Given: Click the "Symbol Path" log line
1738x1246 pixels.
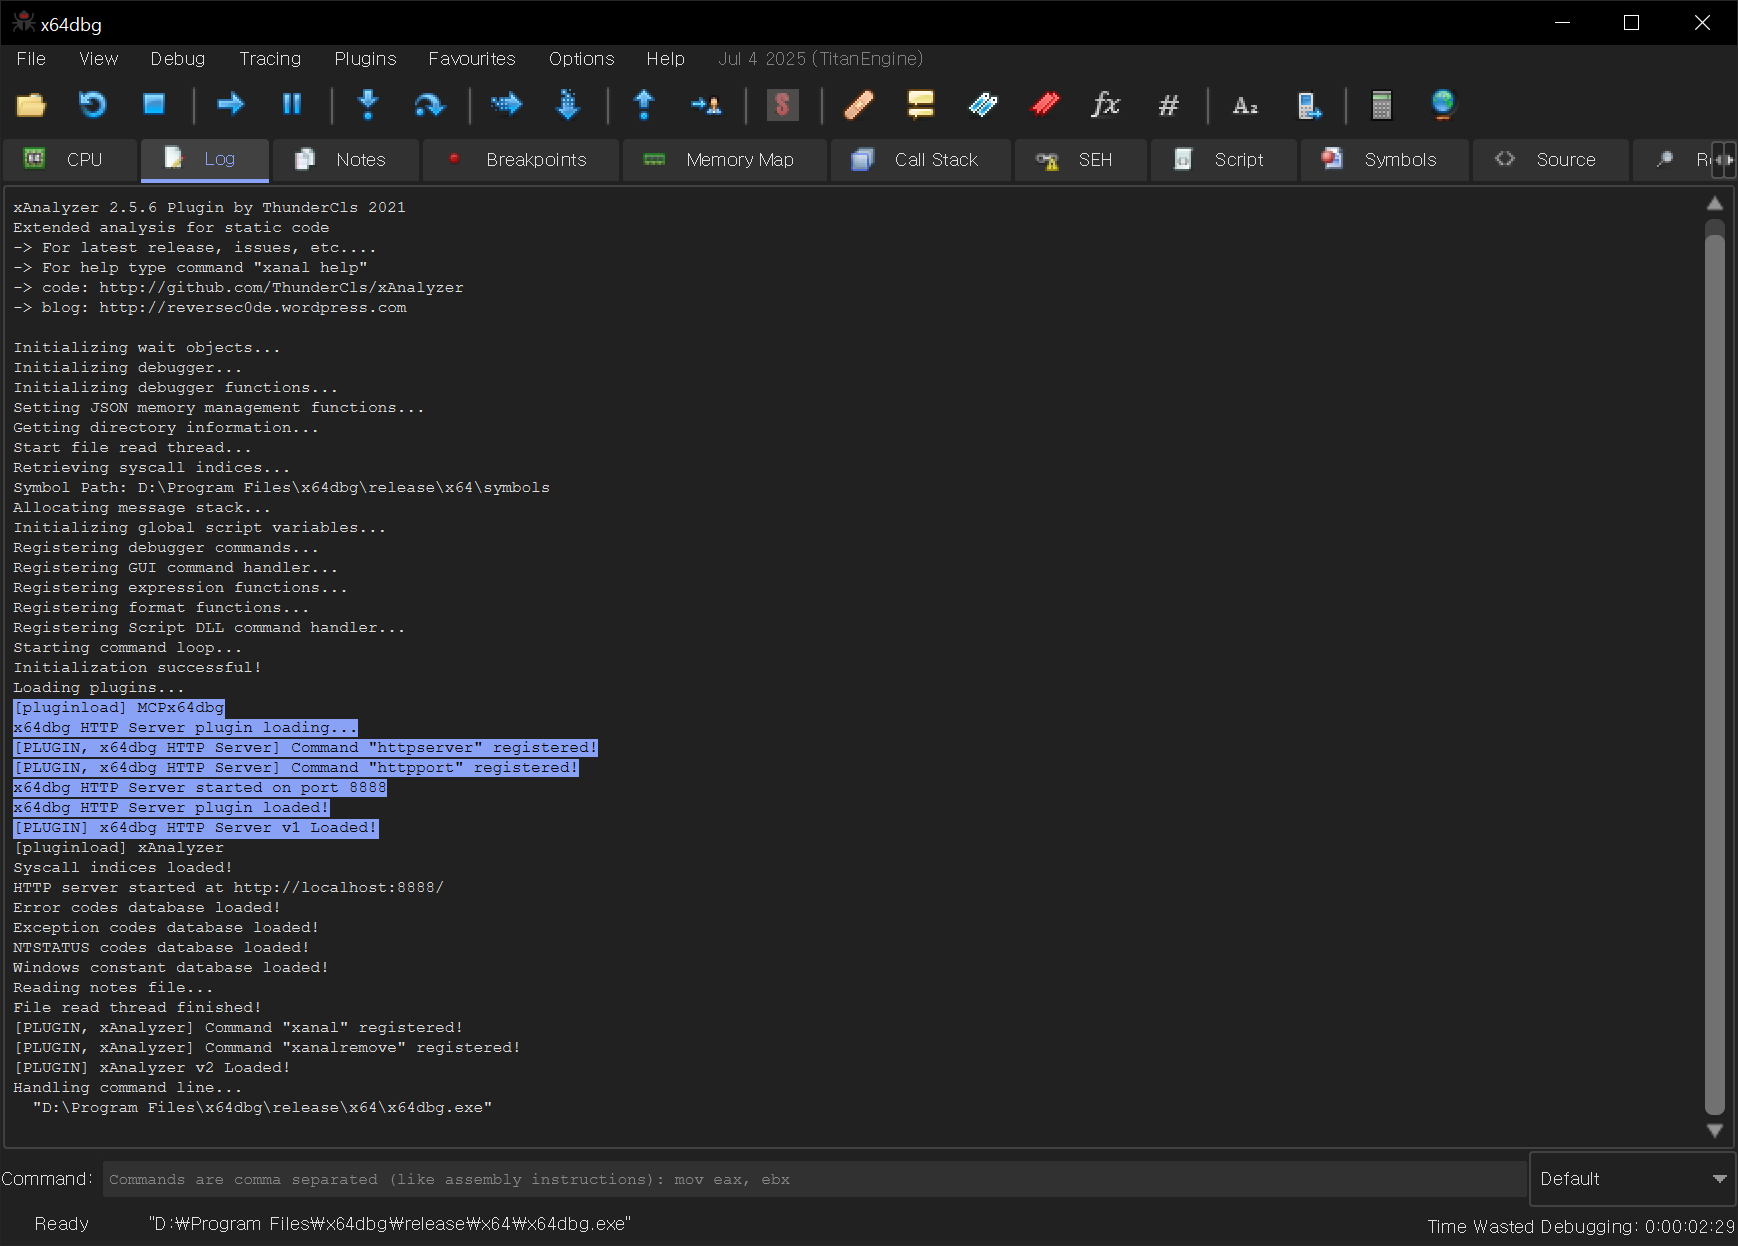Looking at the screenshot, I should pyautogui.click(x=281, y=487).
